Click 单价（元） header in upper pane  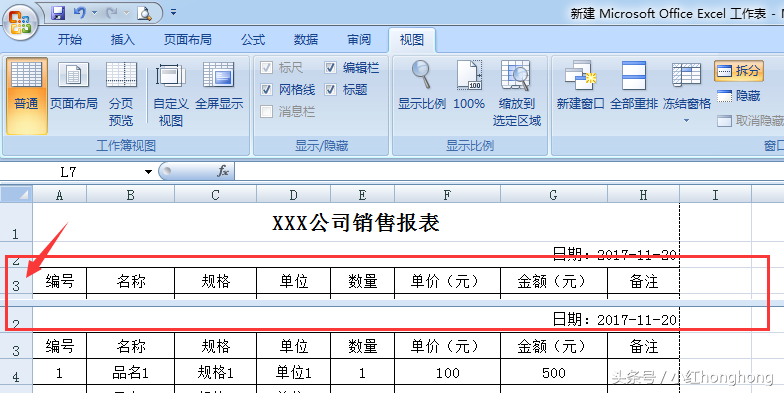click(x=447, y=281)
